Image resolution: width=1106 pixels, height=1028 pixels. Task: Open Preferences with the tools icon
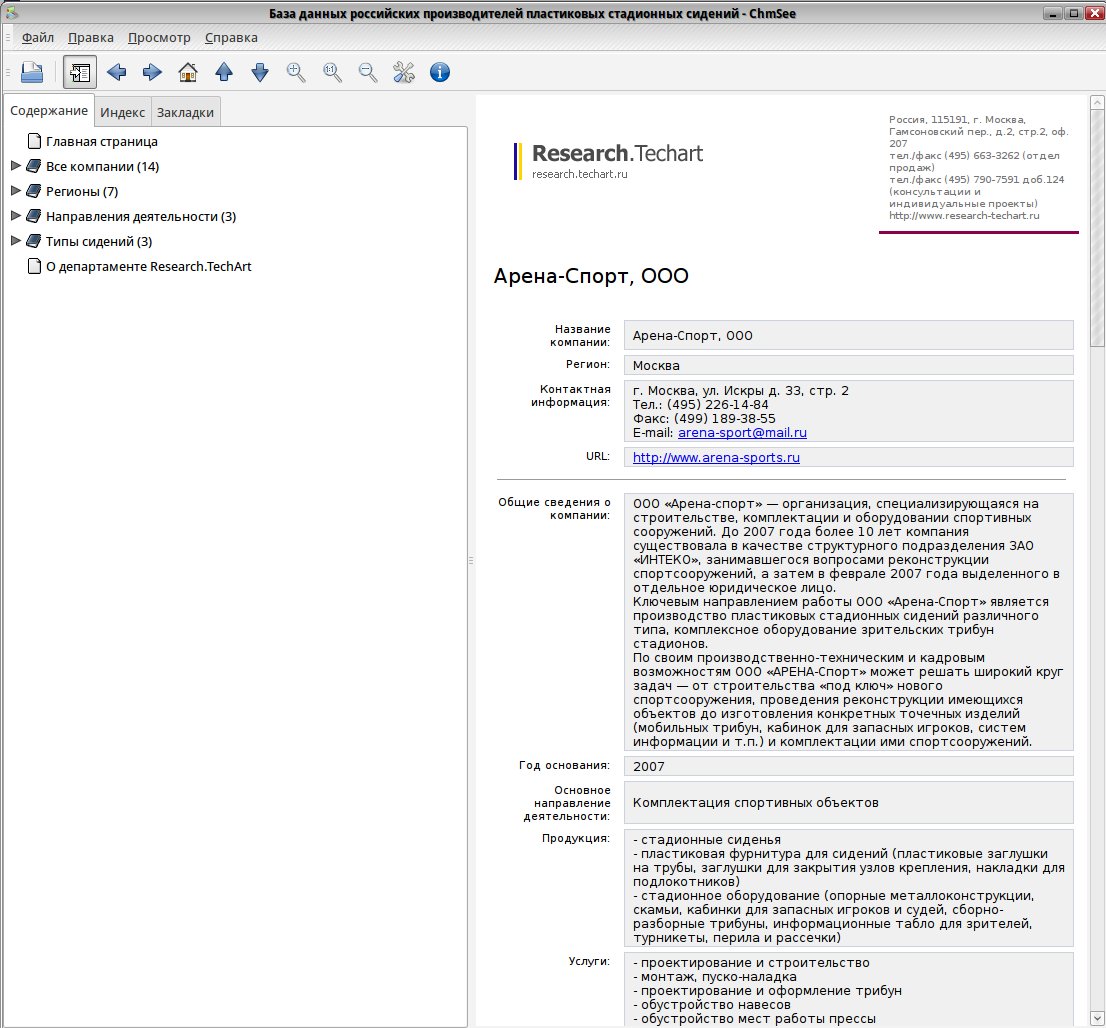[404, 72]
